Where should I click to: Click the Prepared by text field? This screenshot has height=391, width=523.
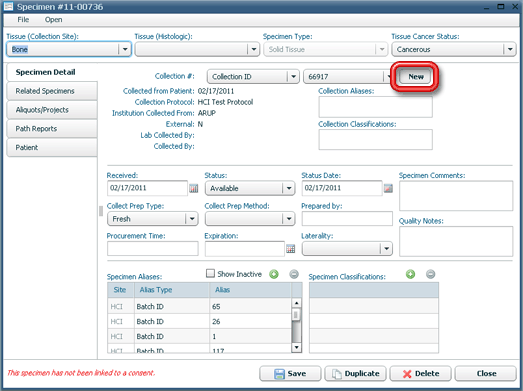click(x=347, y=219)
